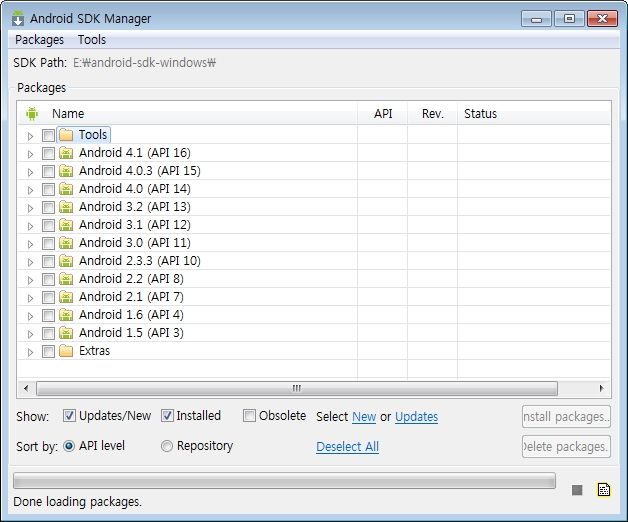Screen dimensions: 628x522
Task: Click the Rev. column header
Action: pyautogui.click(x=433, y=114)
